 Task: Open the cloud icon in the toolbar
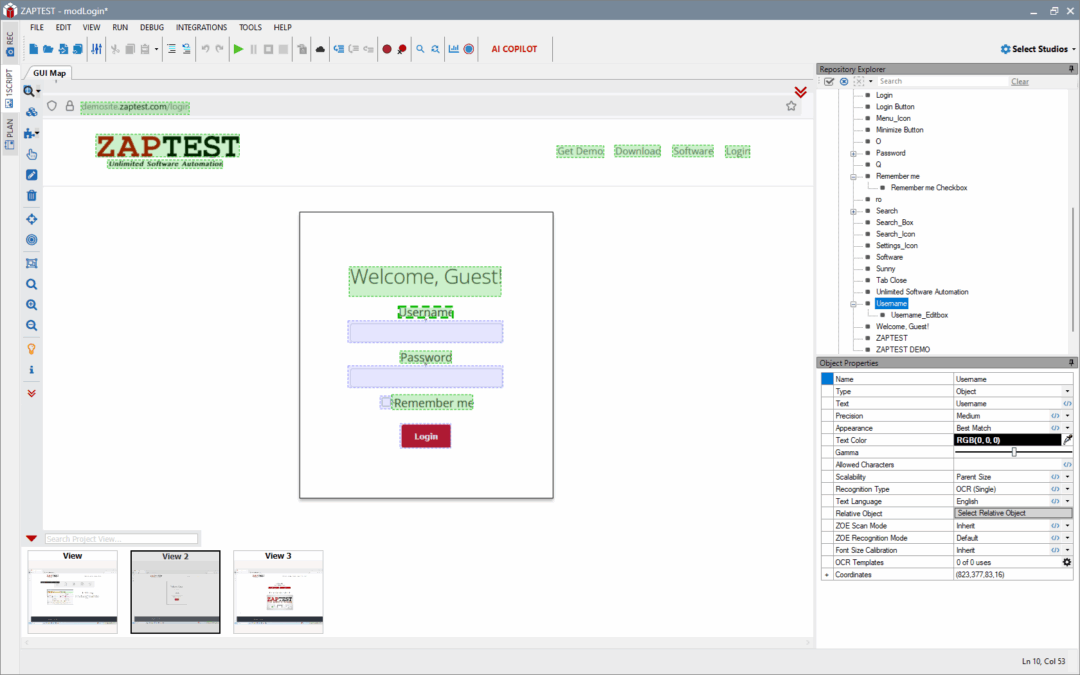(320, 49)
